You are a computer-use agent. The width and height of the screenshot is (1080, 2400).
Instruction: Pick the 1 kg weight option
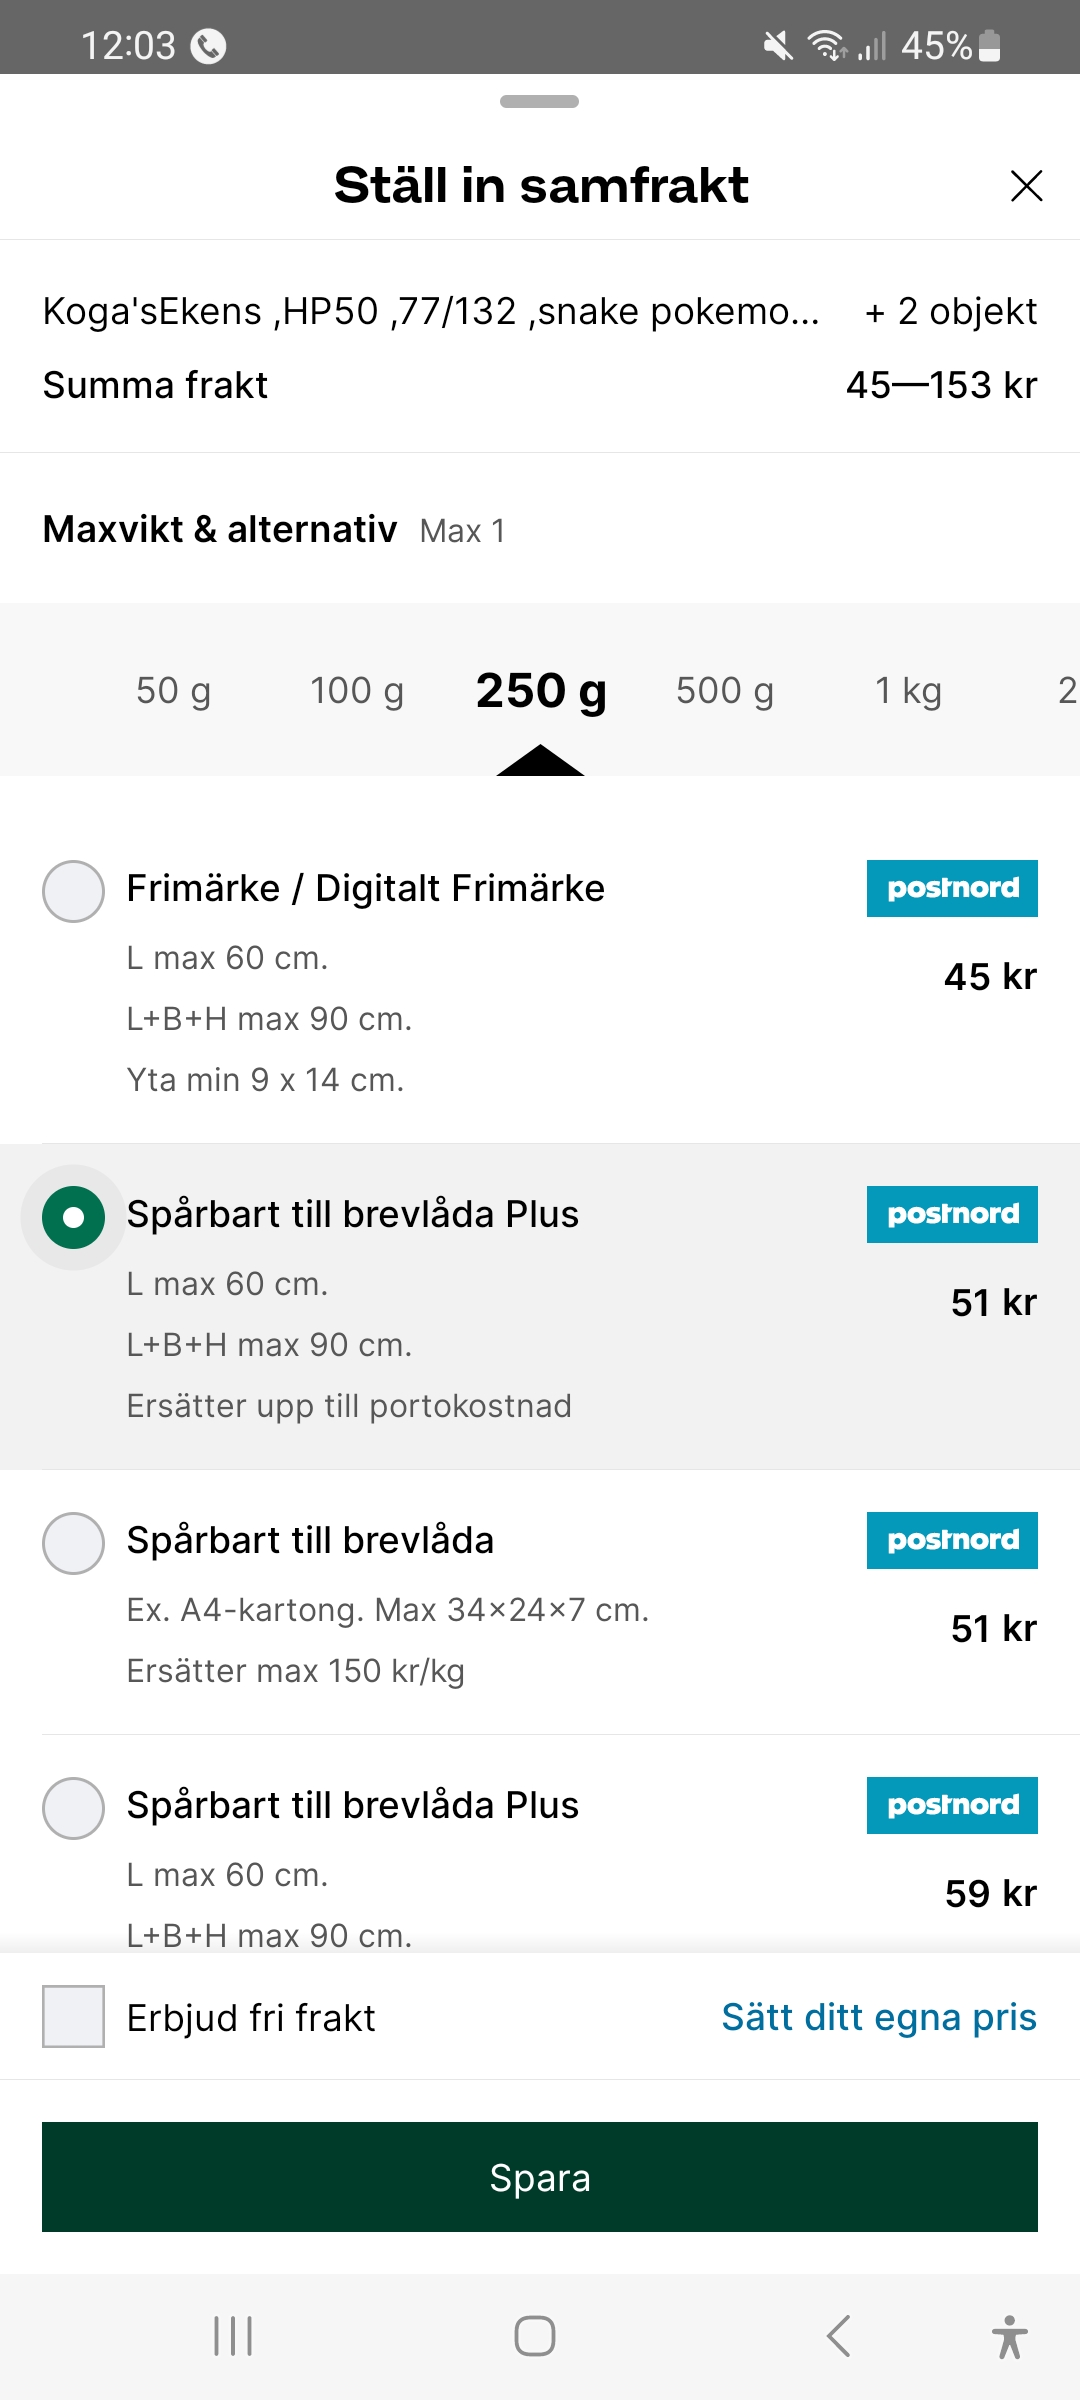[908, 691]
